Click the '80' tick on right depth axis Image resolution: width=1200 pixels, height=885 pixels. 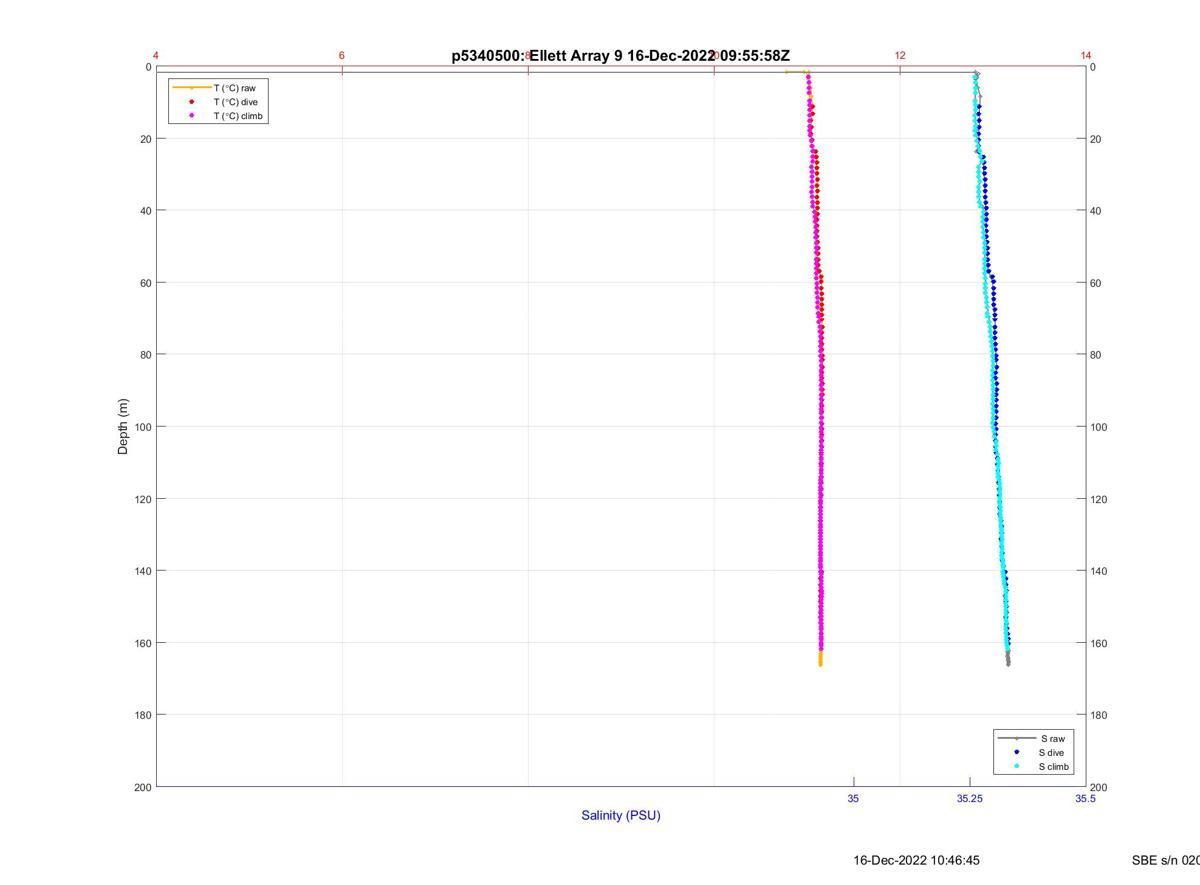coord(1096,355)
